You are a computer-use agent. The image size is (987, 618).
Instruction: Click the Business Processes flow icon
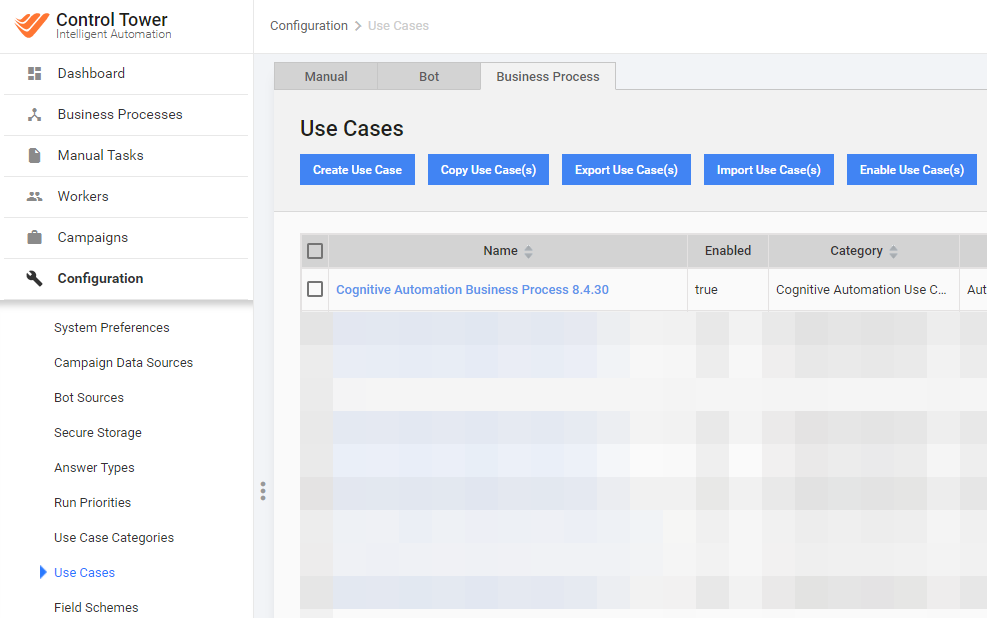(x=35, y=115)
